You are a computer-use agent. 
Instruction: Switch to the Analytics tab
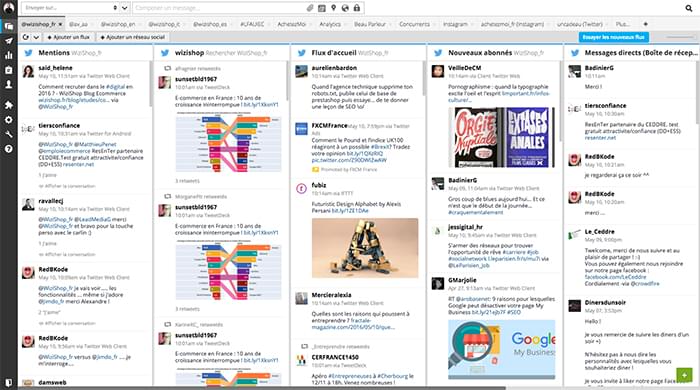(x=330, y=24)
